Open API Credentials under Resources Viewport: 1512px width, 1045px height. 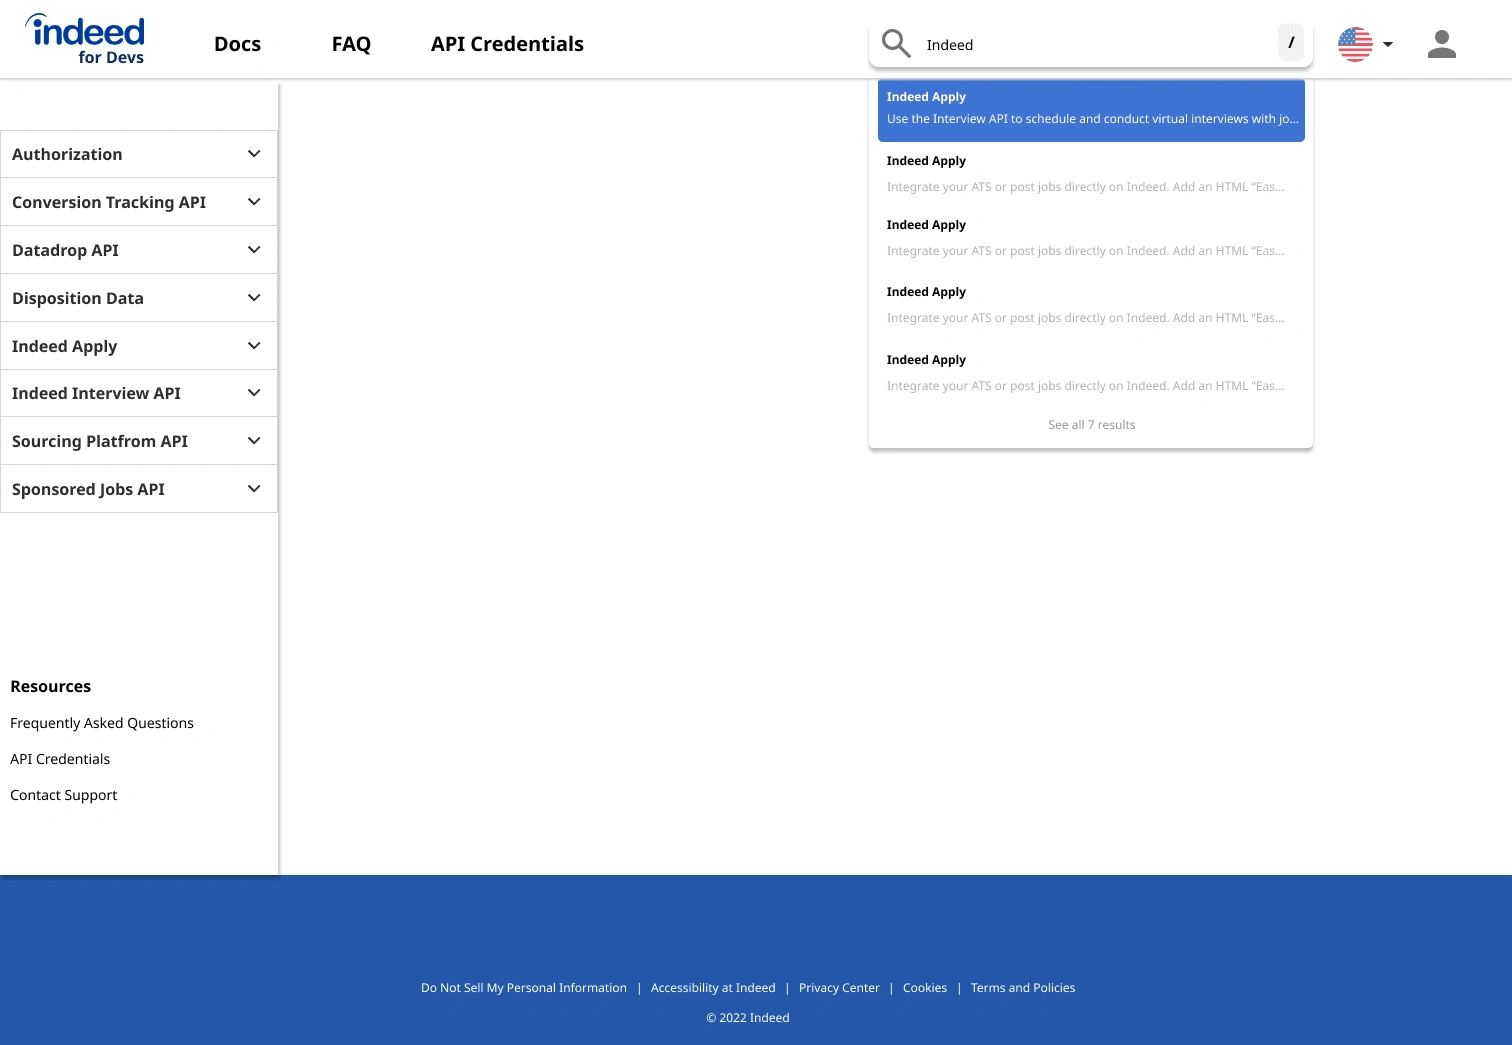[x=60, y=759]
